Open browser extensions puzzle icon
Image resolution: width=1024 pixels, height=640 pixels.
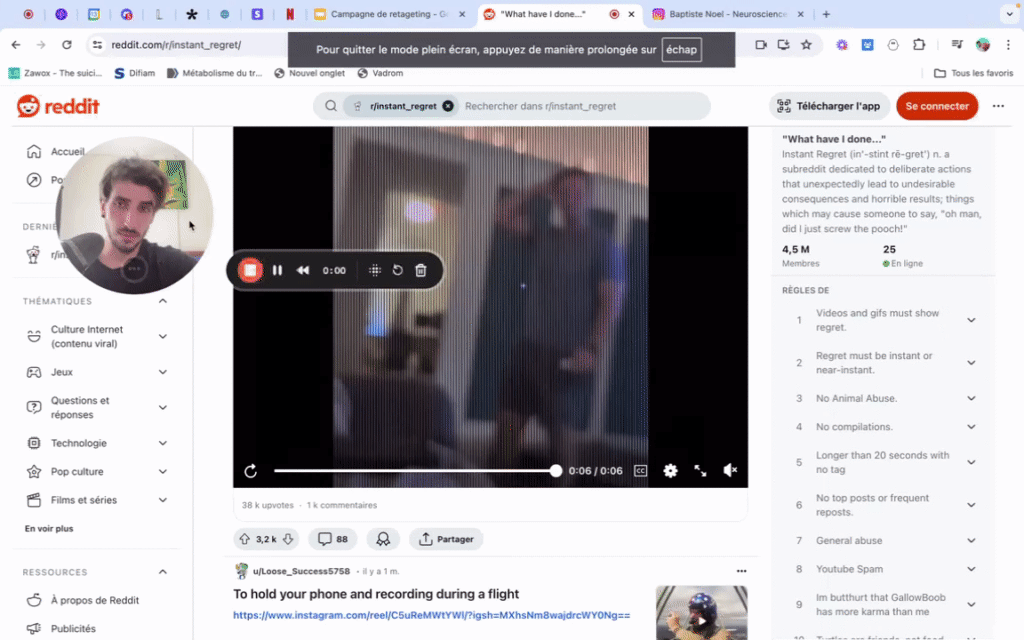919,44
